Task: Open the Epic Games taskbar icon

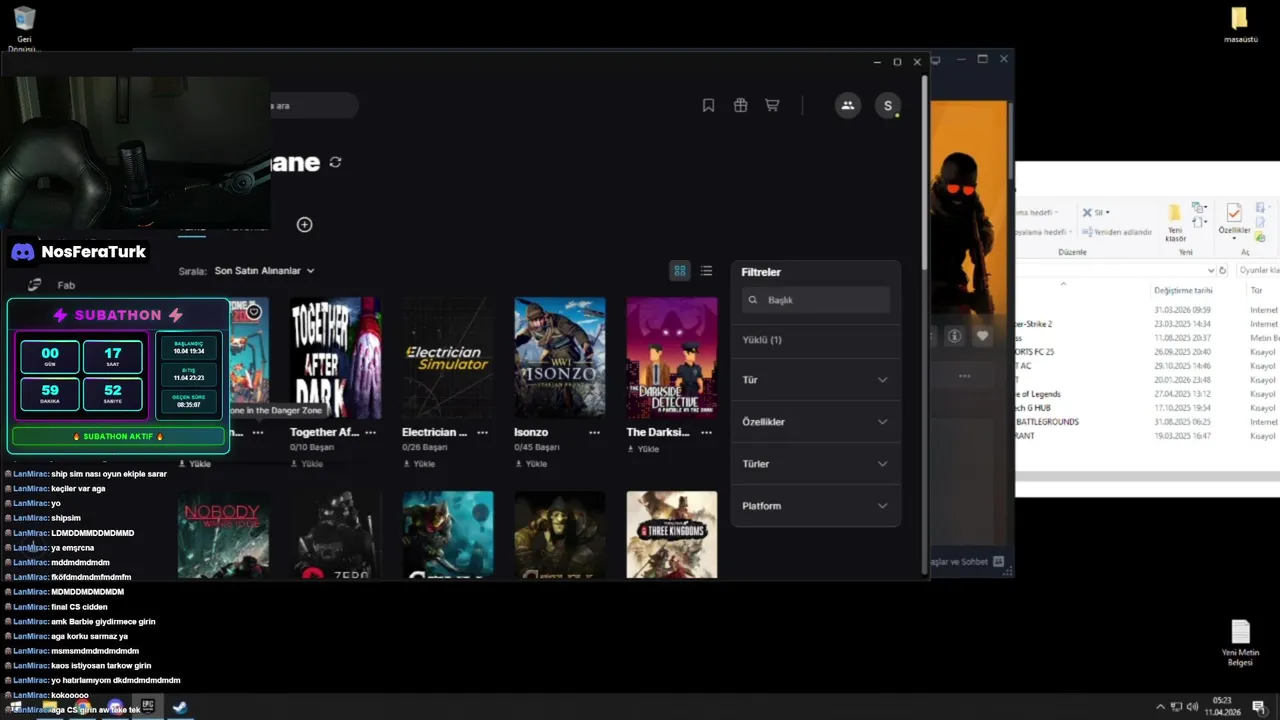Action: click(x=148, y=707)
